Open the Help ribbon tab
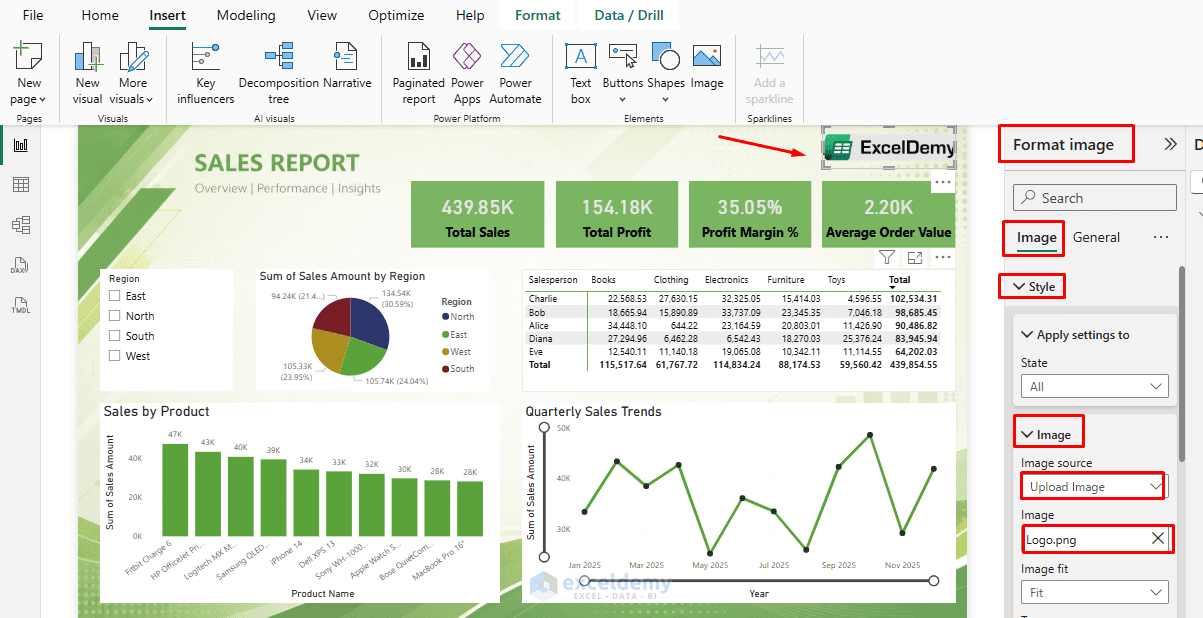The width and height of the screenshot is (1203, 618). click(x=470, y=15)
